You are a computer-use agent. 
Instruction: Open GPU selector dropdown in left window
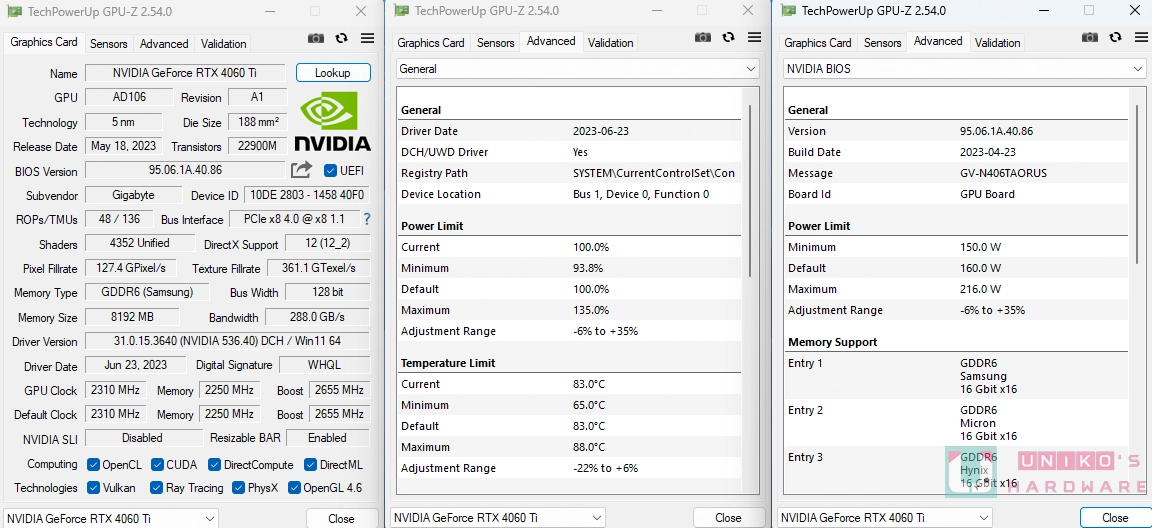point(110,518)
